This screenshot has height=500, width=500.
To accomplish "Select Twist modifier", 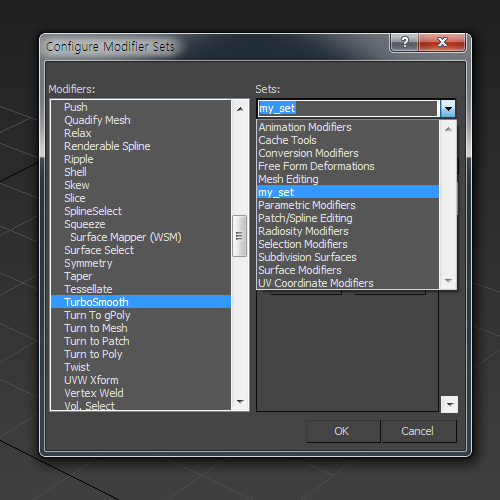I will [x=141, y=367].
